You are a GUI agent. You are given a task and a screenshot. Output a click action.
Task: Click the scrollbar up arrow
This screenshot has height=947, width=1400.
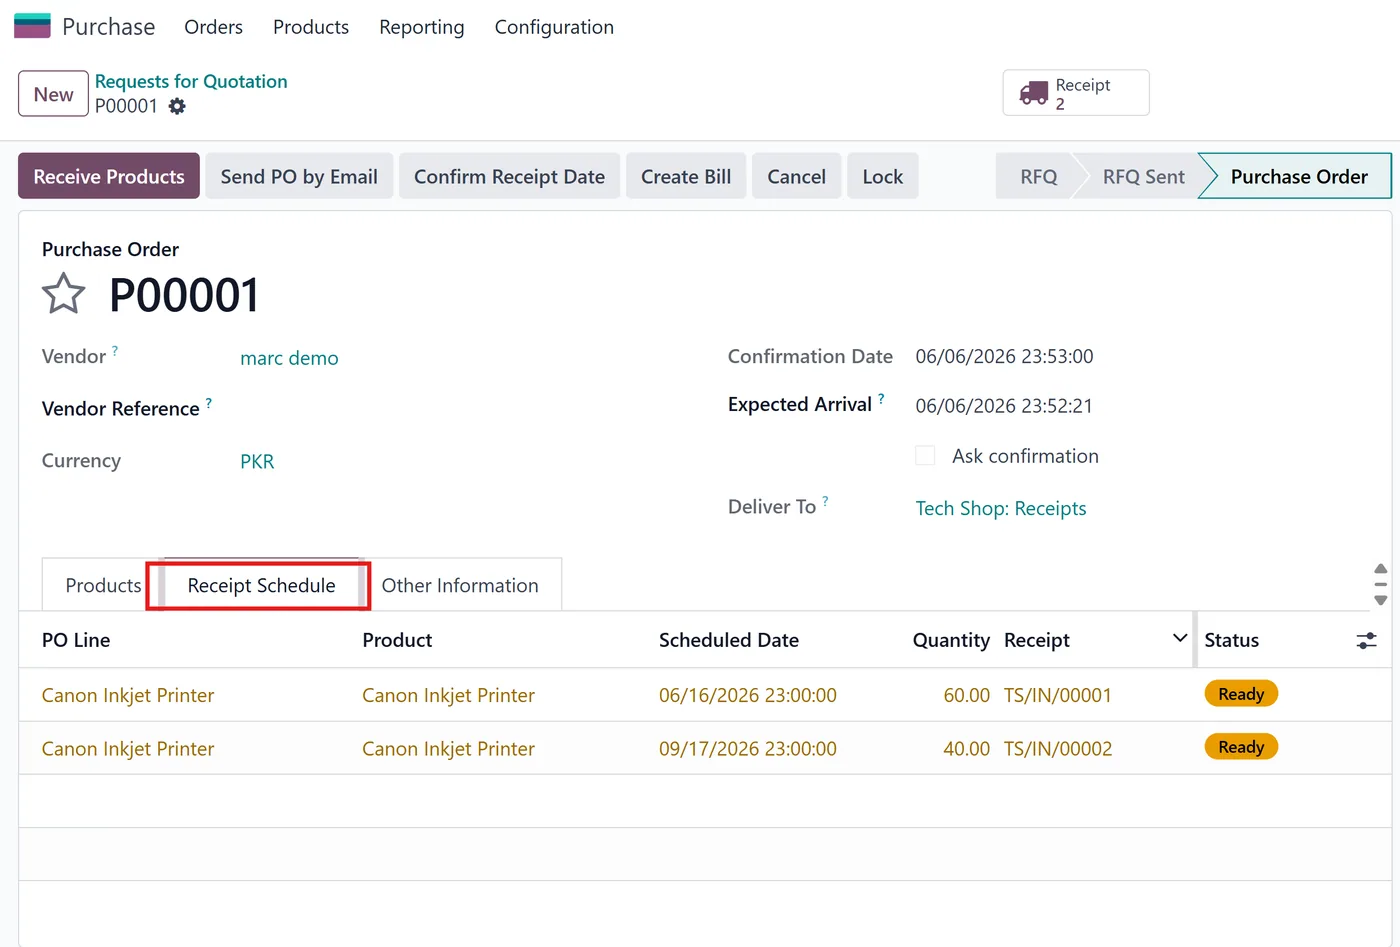1380,568
